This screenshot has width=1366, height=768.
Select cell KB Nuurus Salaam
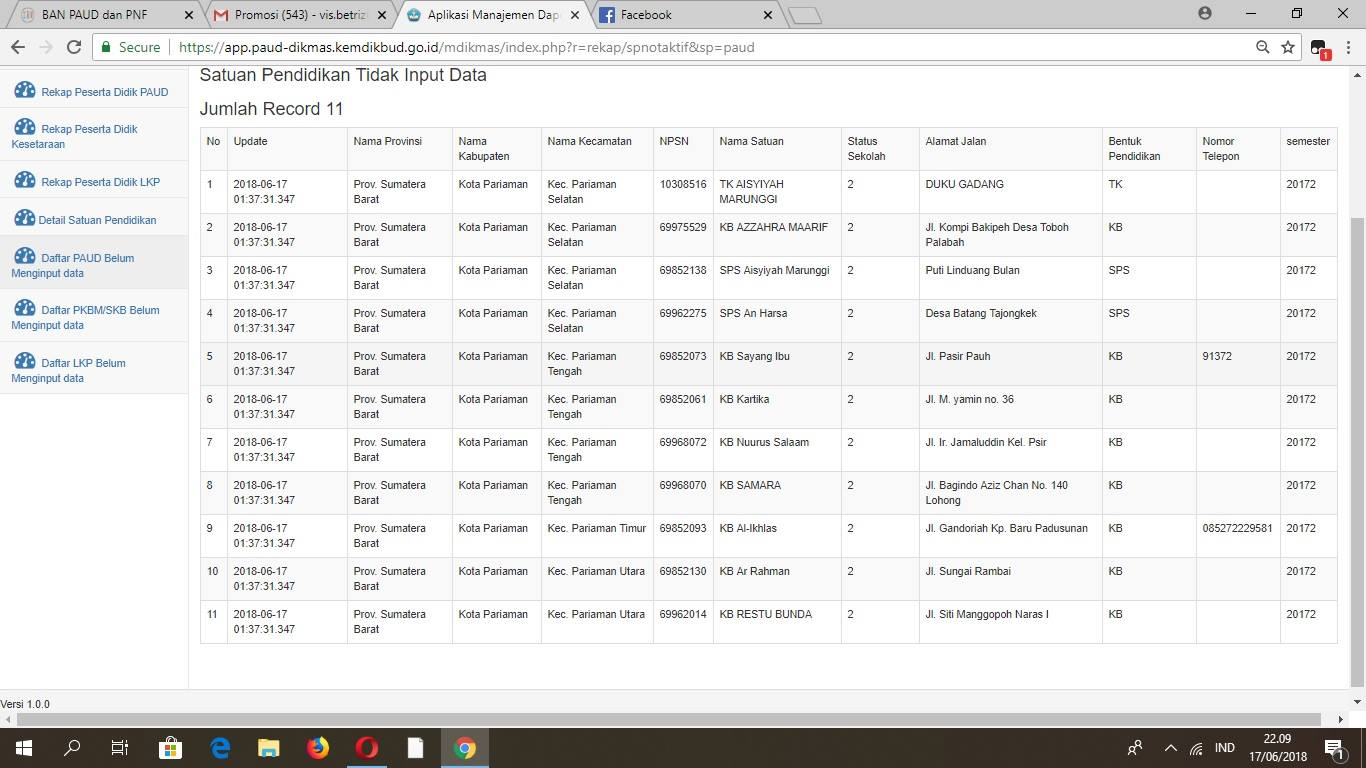[777, 450]
